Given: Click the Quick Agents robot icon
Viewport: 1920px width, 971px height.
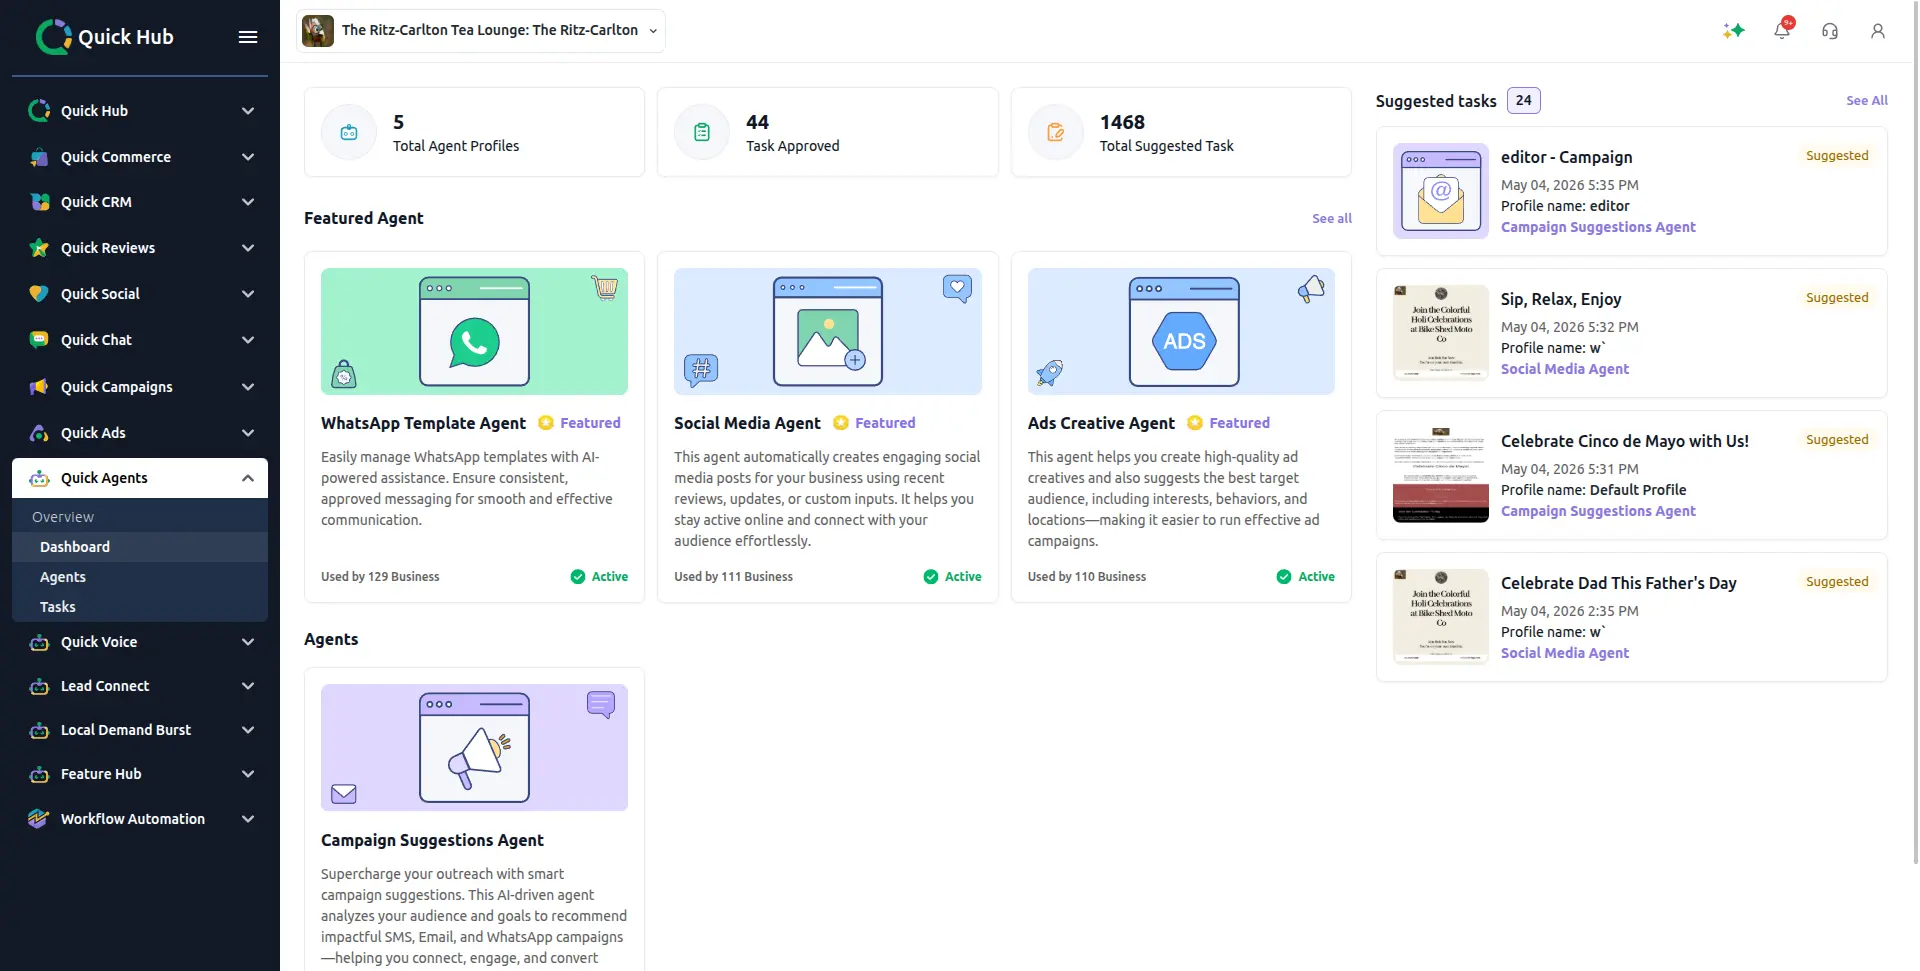Looking at the screenshot, I should pos(39,478).
